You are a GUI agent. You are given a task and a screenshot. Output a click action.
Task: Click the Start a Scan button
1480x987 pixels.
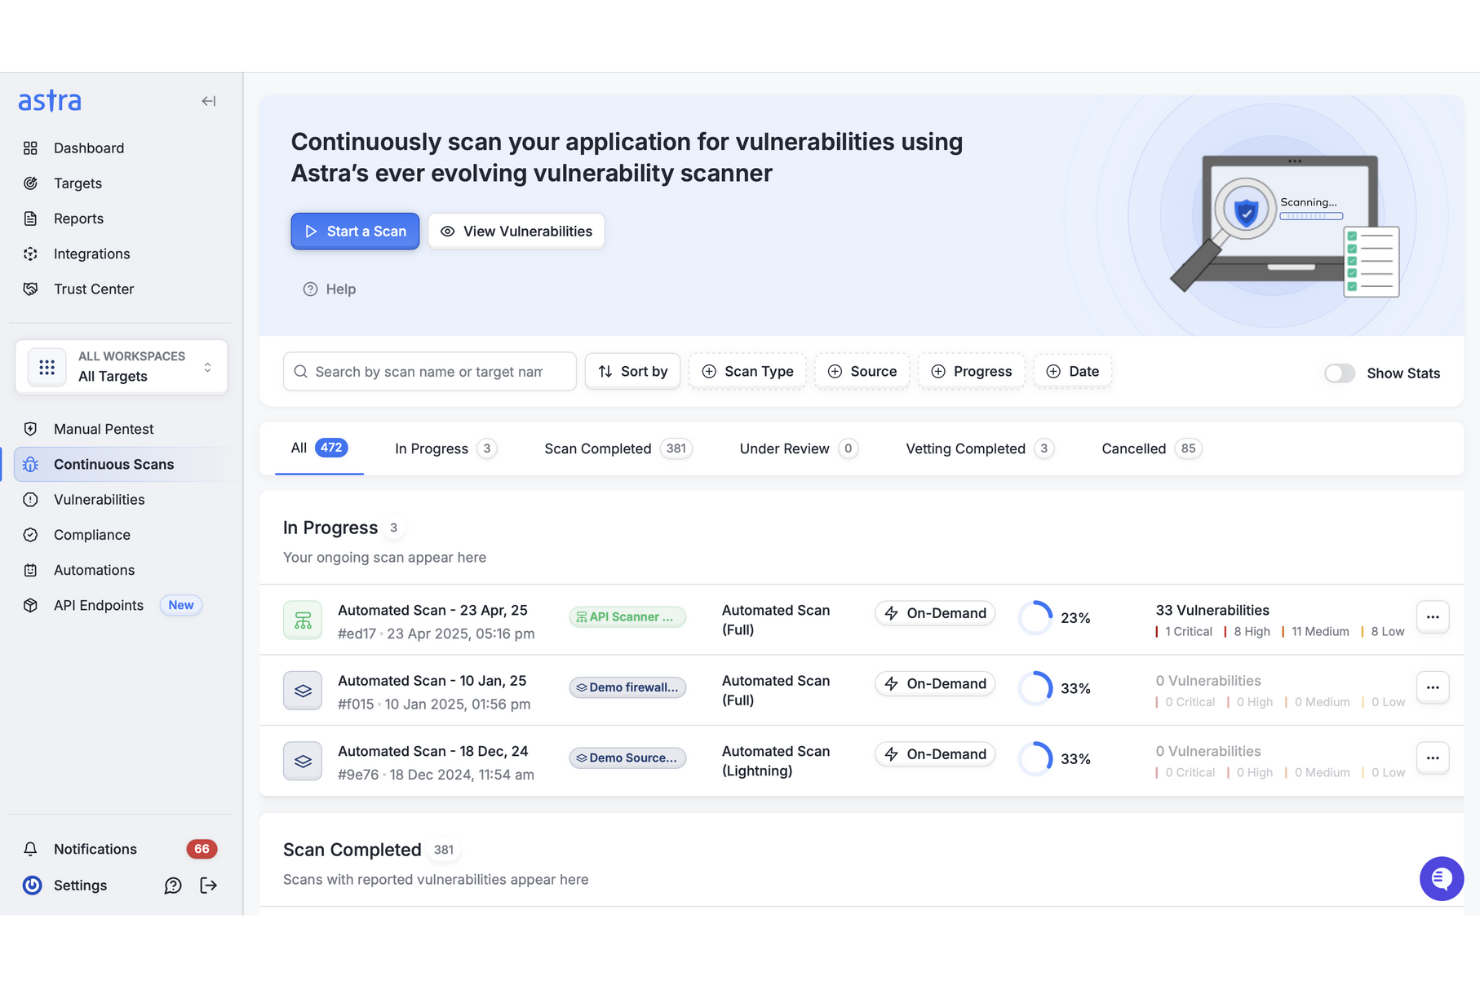click(x=355, y=231)
